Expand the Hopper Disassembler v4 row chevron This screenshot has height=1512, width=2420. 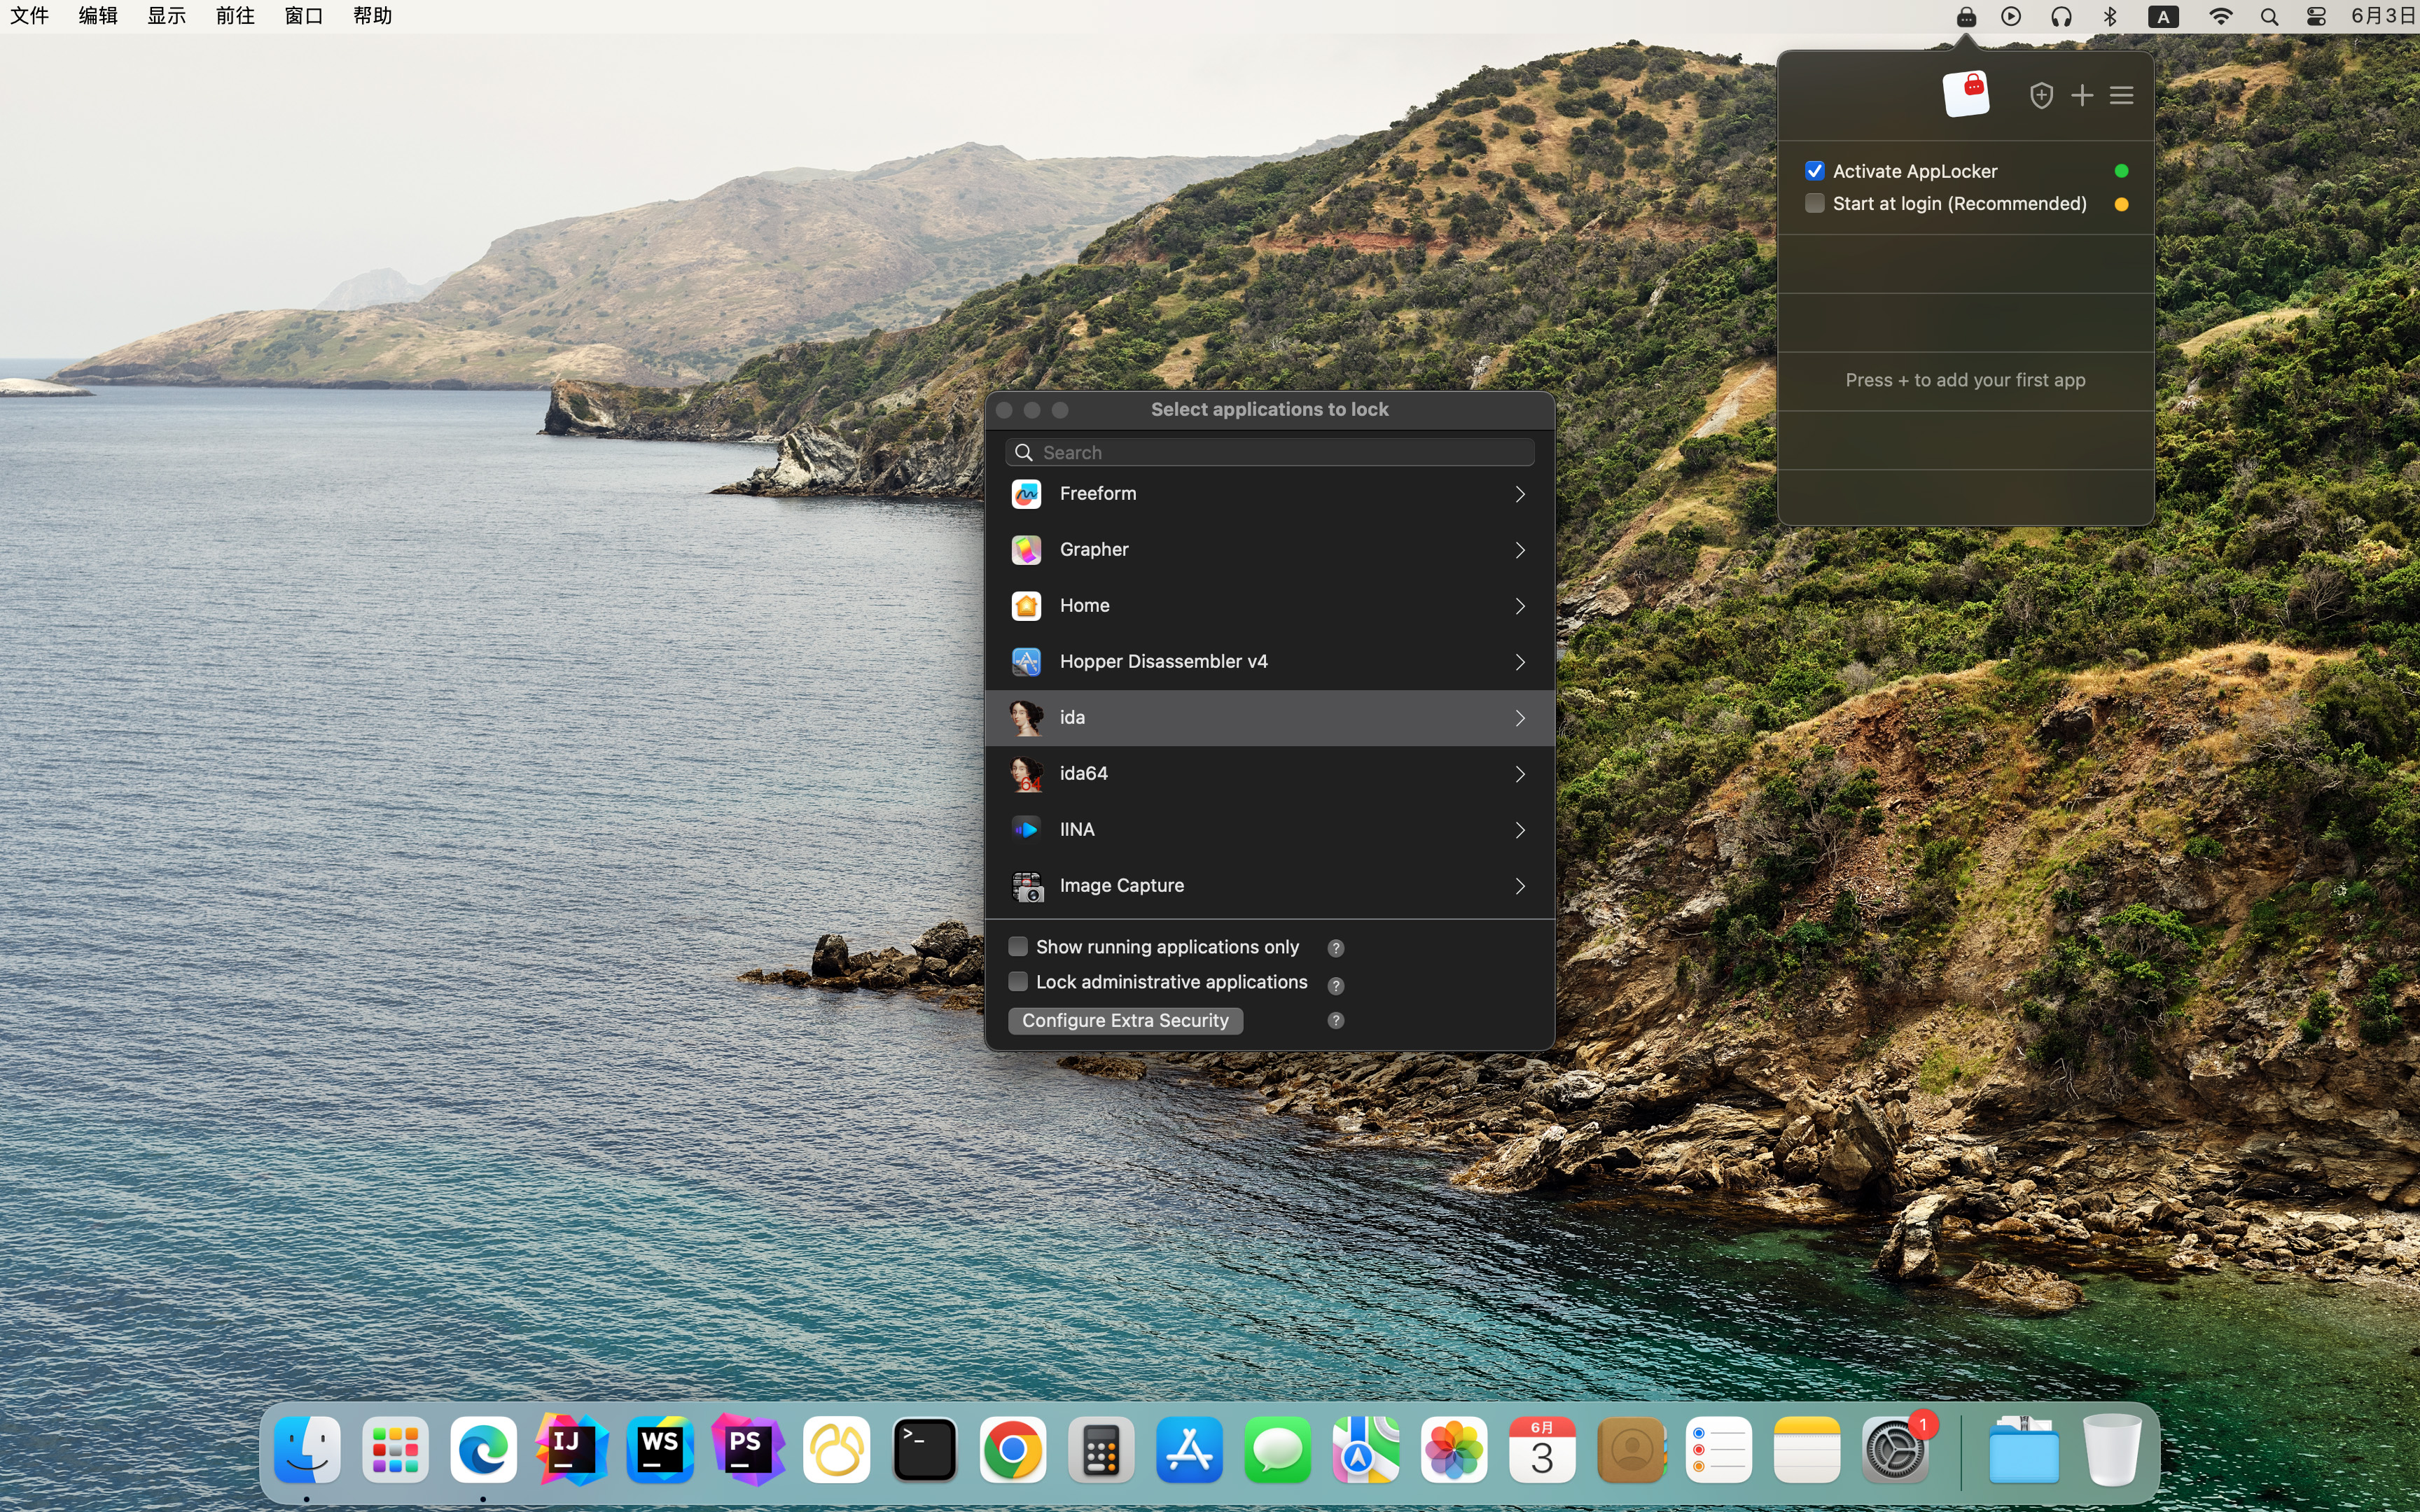pos(1520,662)
